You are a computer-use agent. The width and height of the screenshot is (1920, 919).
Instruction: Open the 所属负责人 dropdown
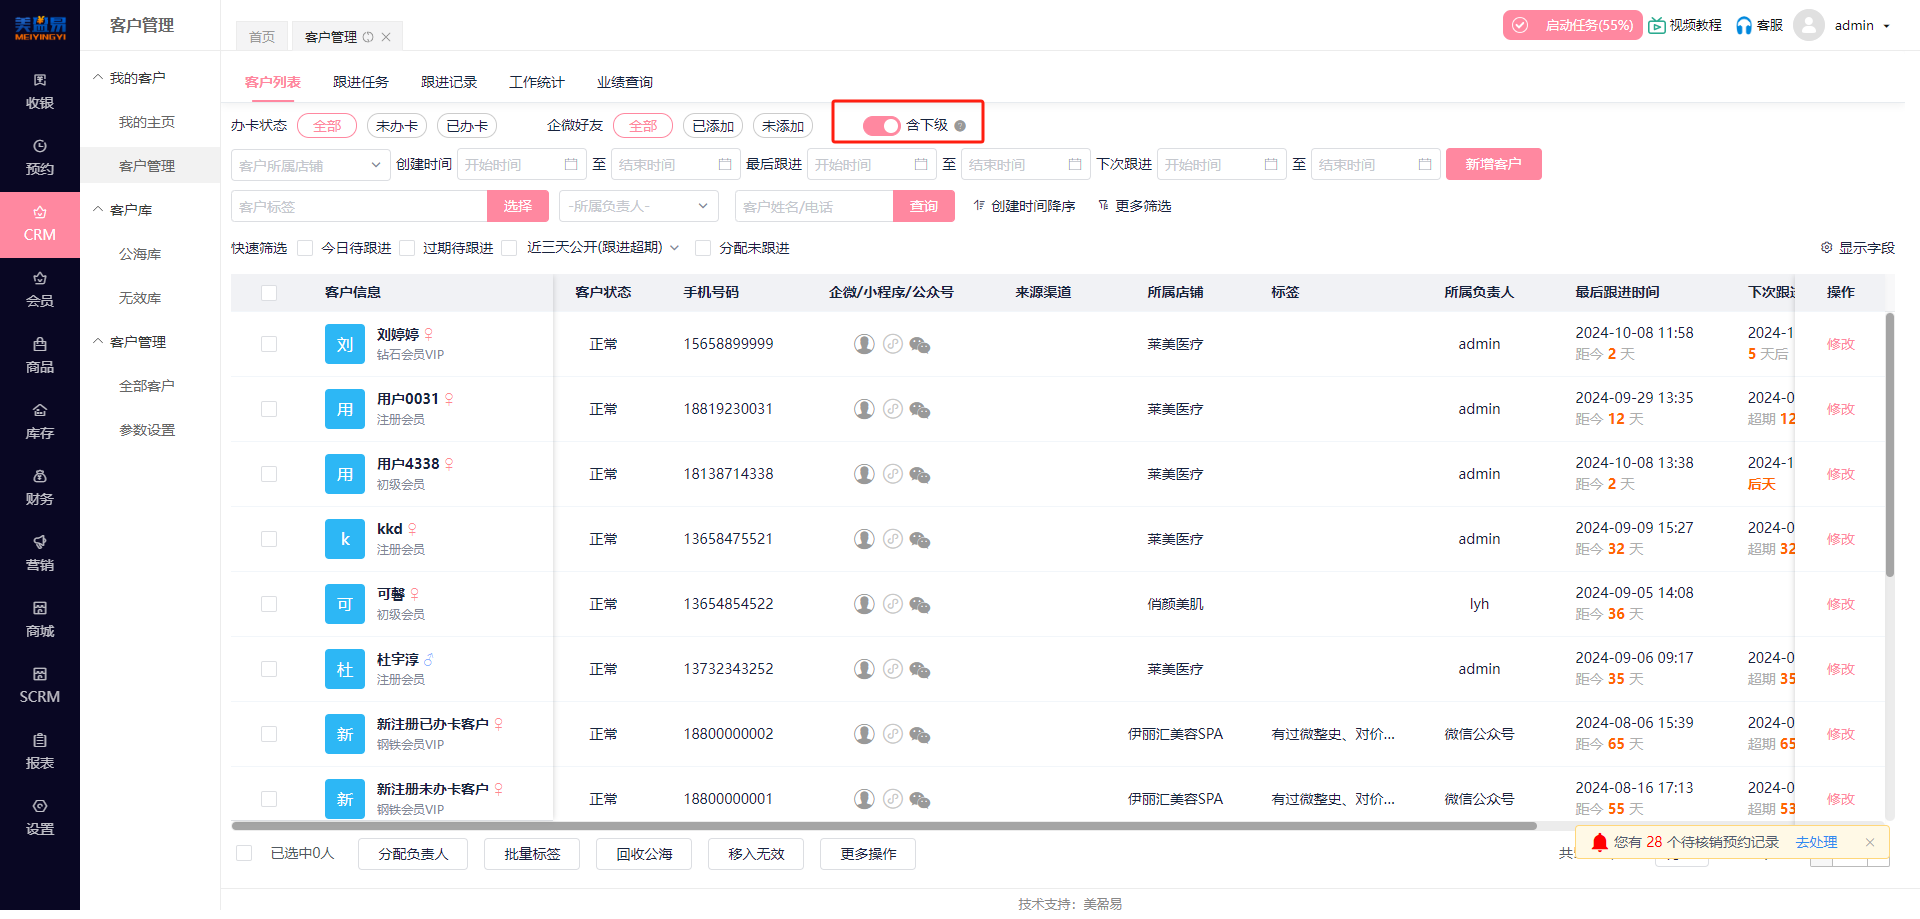638,206
